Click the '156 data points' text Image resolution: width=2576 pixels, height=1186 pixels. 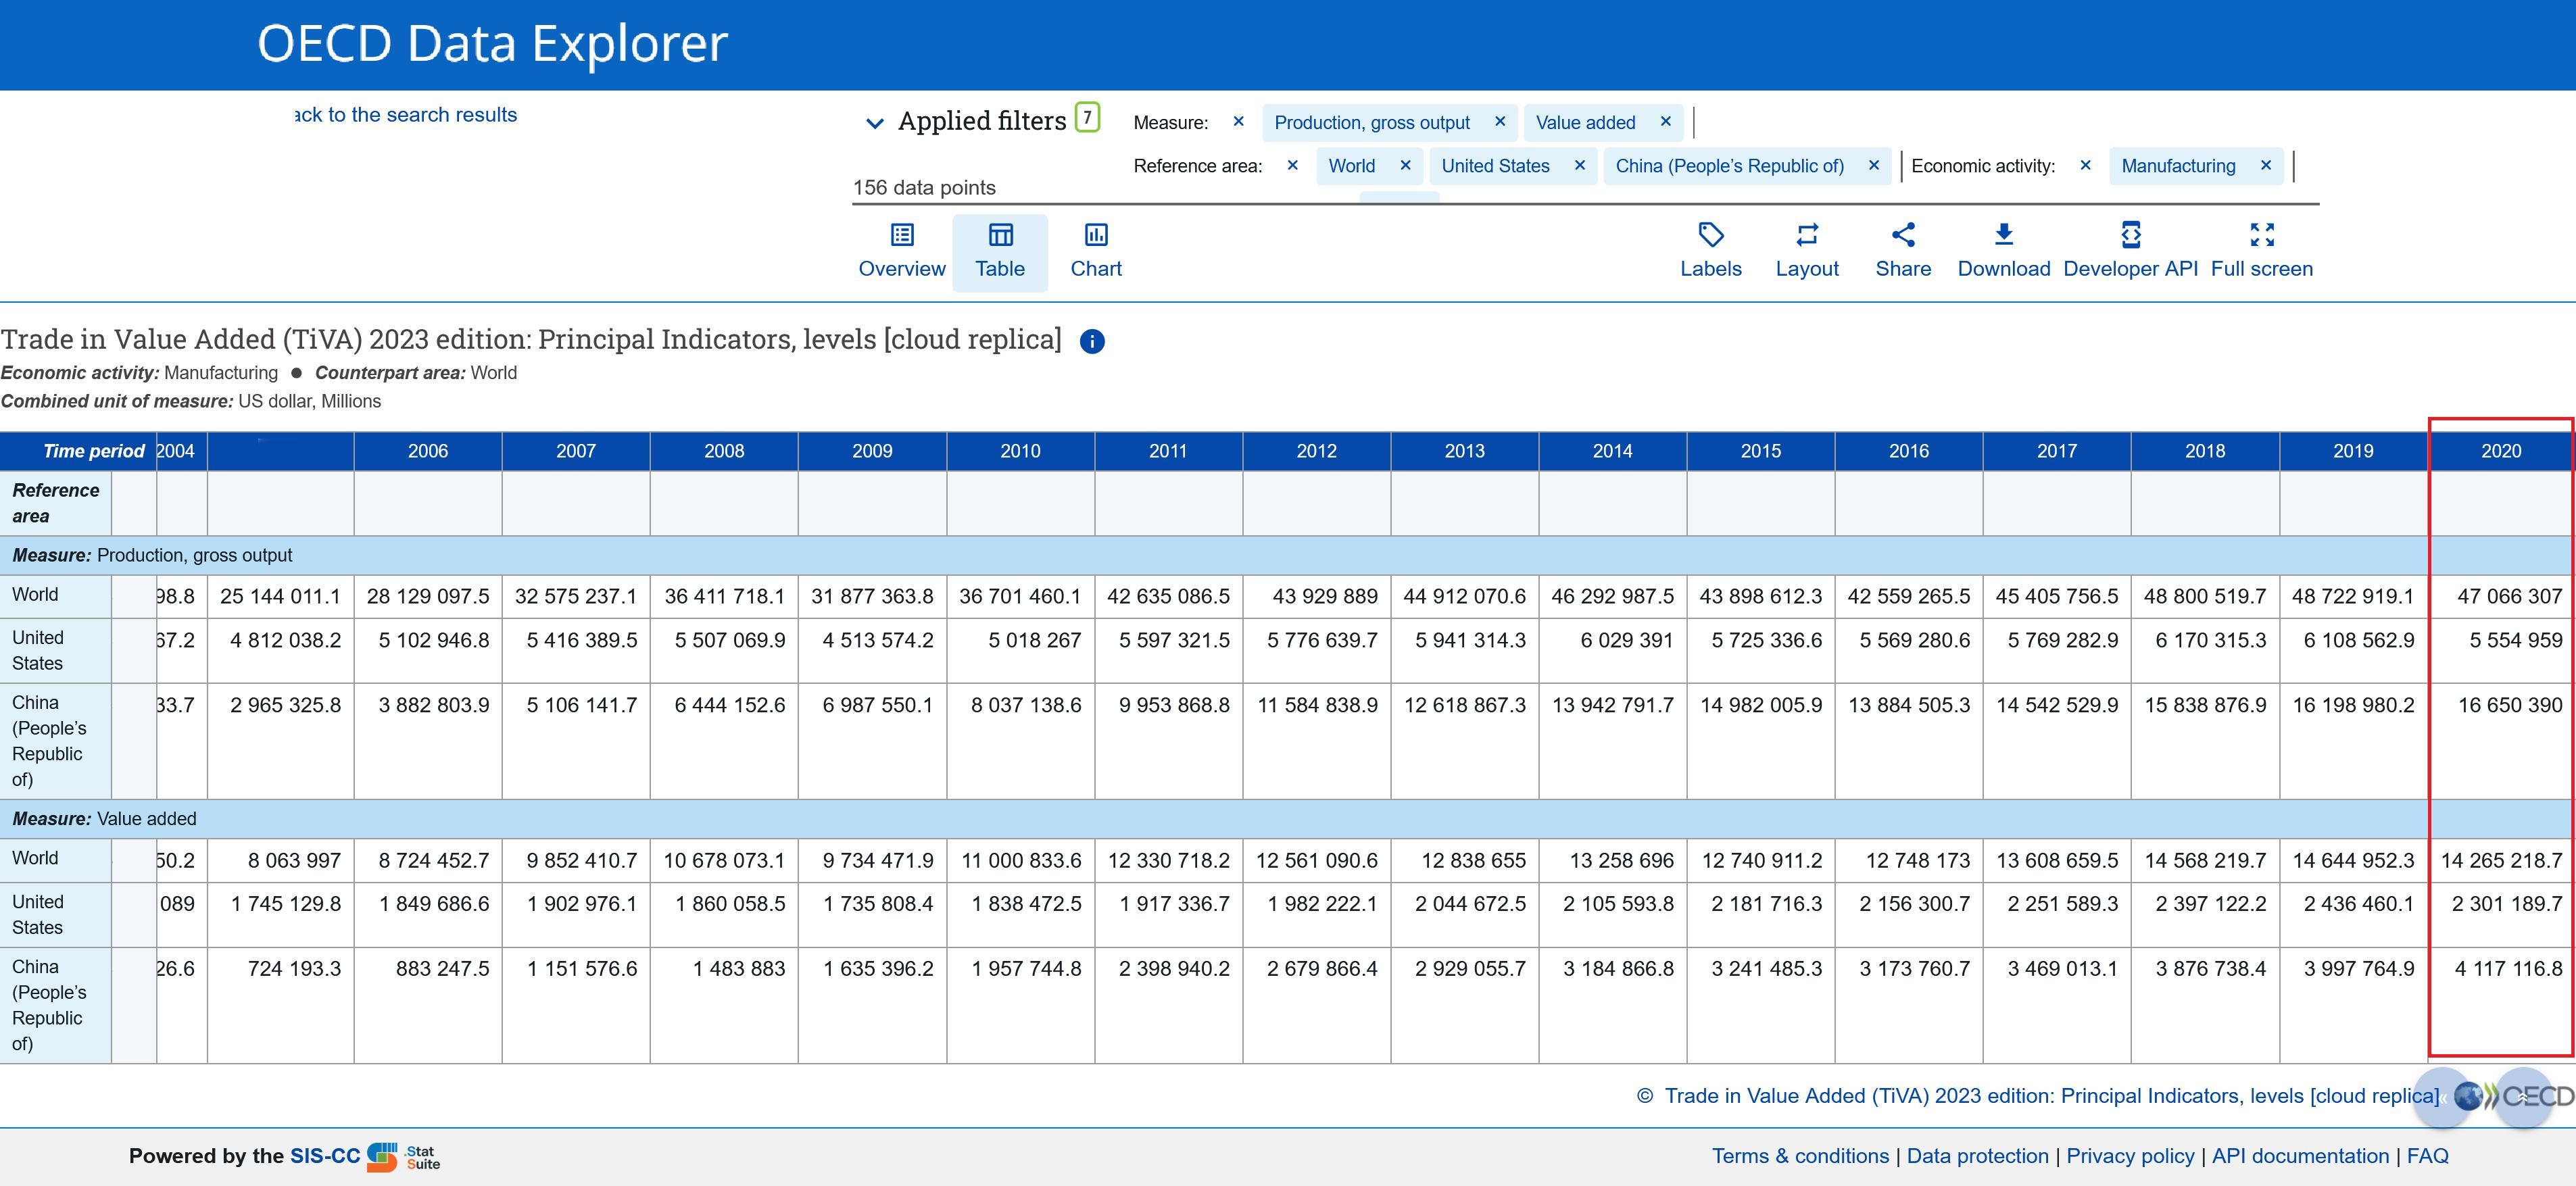(924, 188)
